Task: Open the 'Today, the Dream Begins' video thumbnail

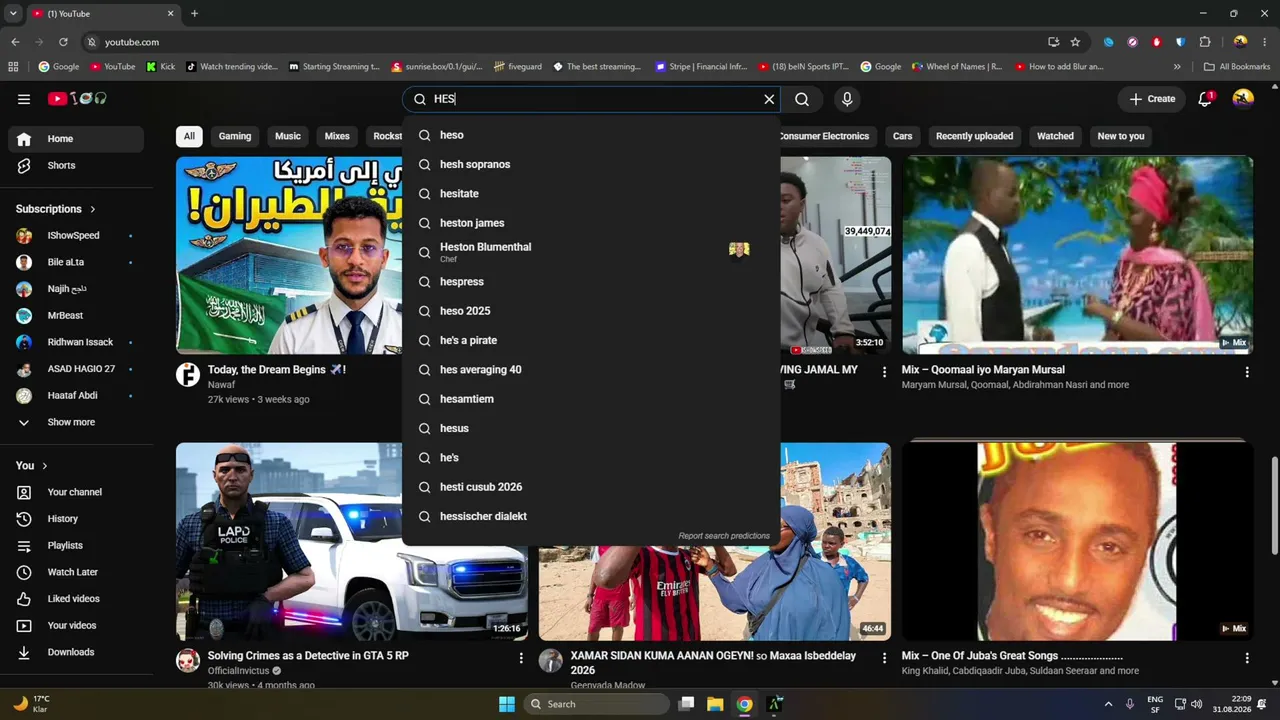Action: pyautogui.click(x=289, y=255)
